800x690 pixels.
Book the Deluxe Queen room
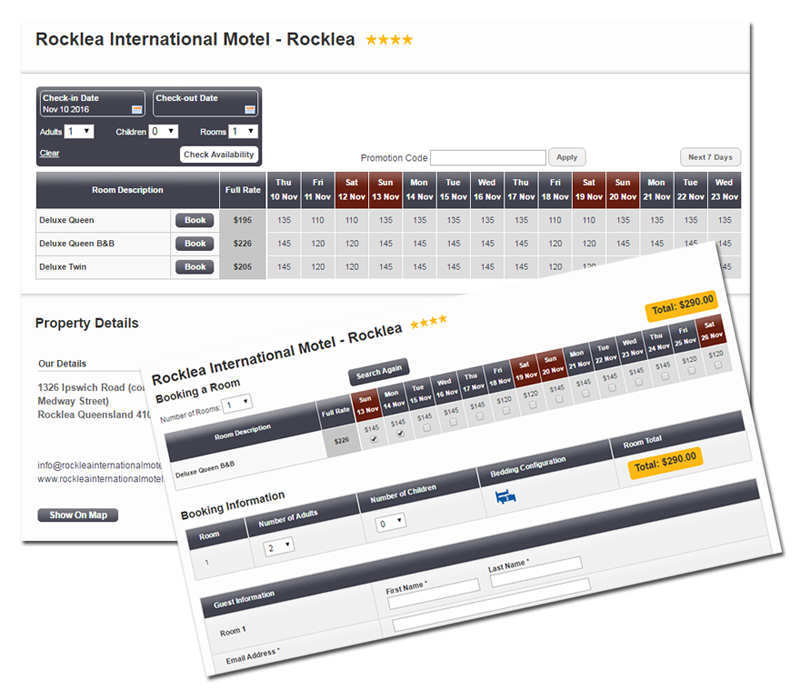195,220
